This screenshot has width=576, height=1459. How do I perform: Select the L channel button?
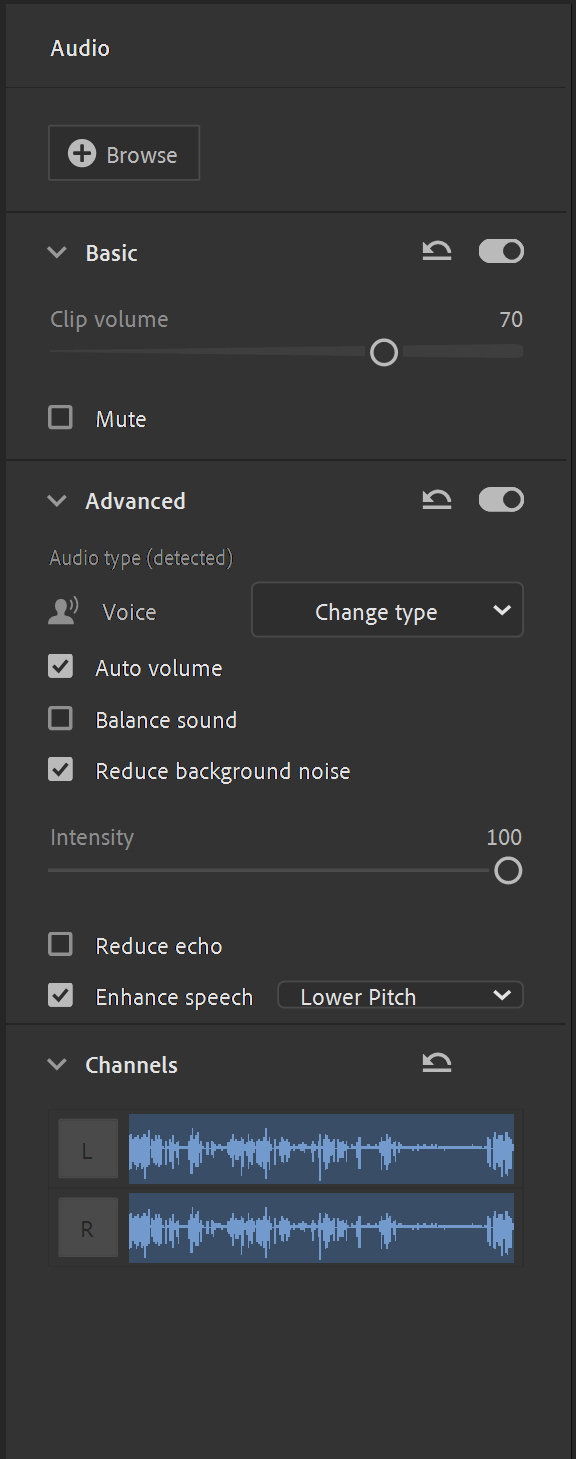coord(87,1150)
